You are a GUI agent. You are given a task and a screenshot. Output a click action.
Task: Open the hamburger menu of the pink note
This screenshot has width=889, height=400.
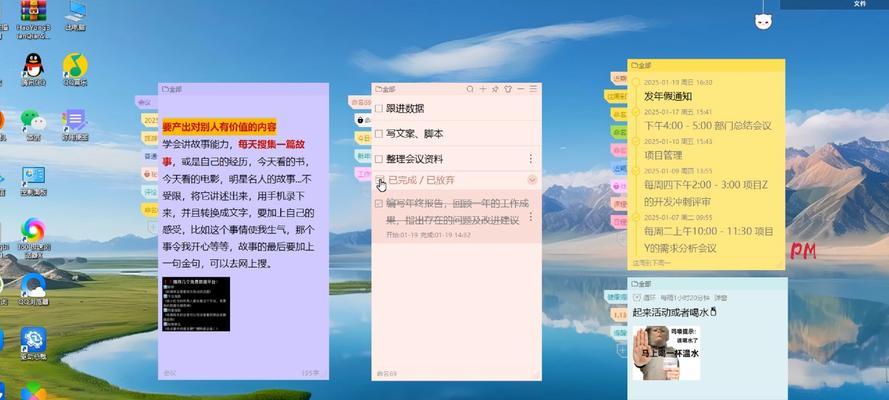click(x=533, y=90)
